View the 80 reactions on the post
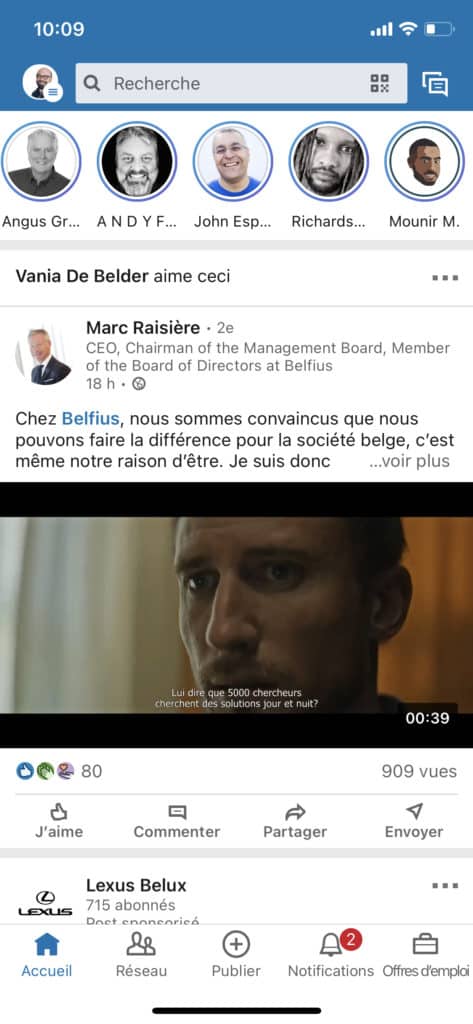 coord(59,771)
